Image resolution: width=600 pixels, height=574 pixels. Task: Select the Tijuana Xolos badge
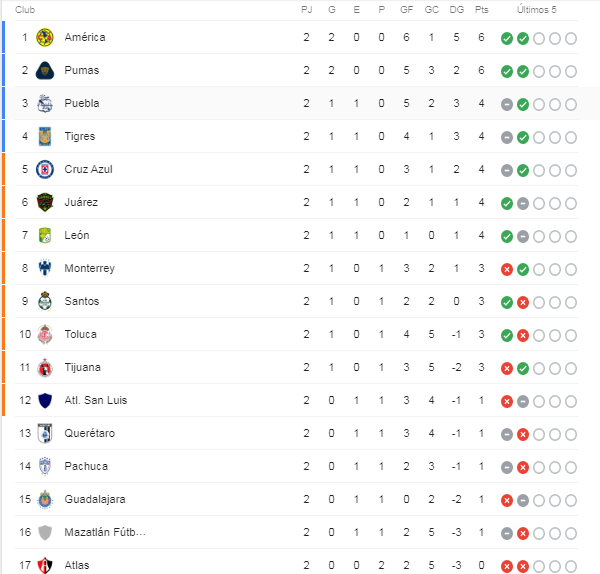click(45, 367)
